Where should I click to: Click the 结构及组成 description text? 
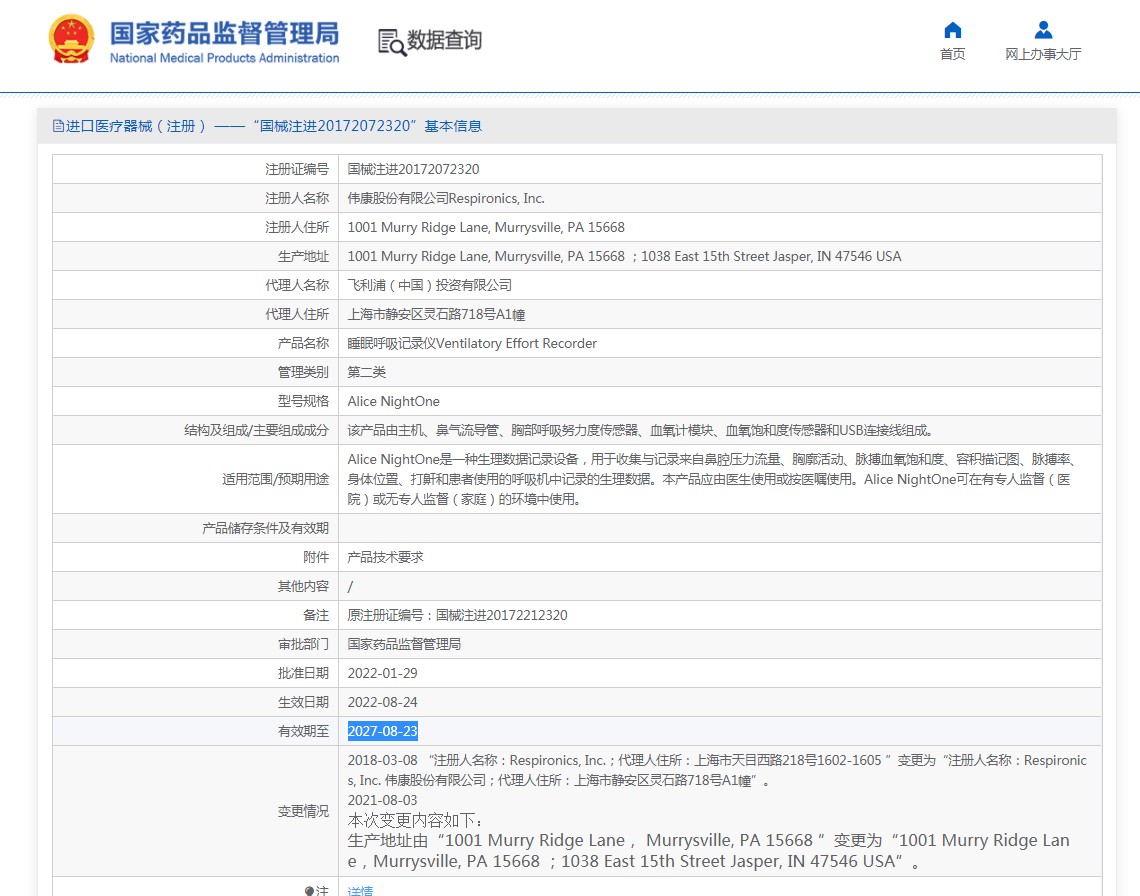point(641,431)
